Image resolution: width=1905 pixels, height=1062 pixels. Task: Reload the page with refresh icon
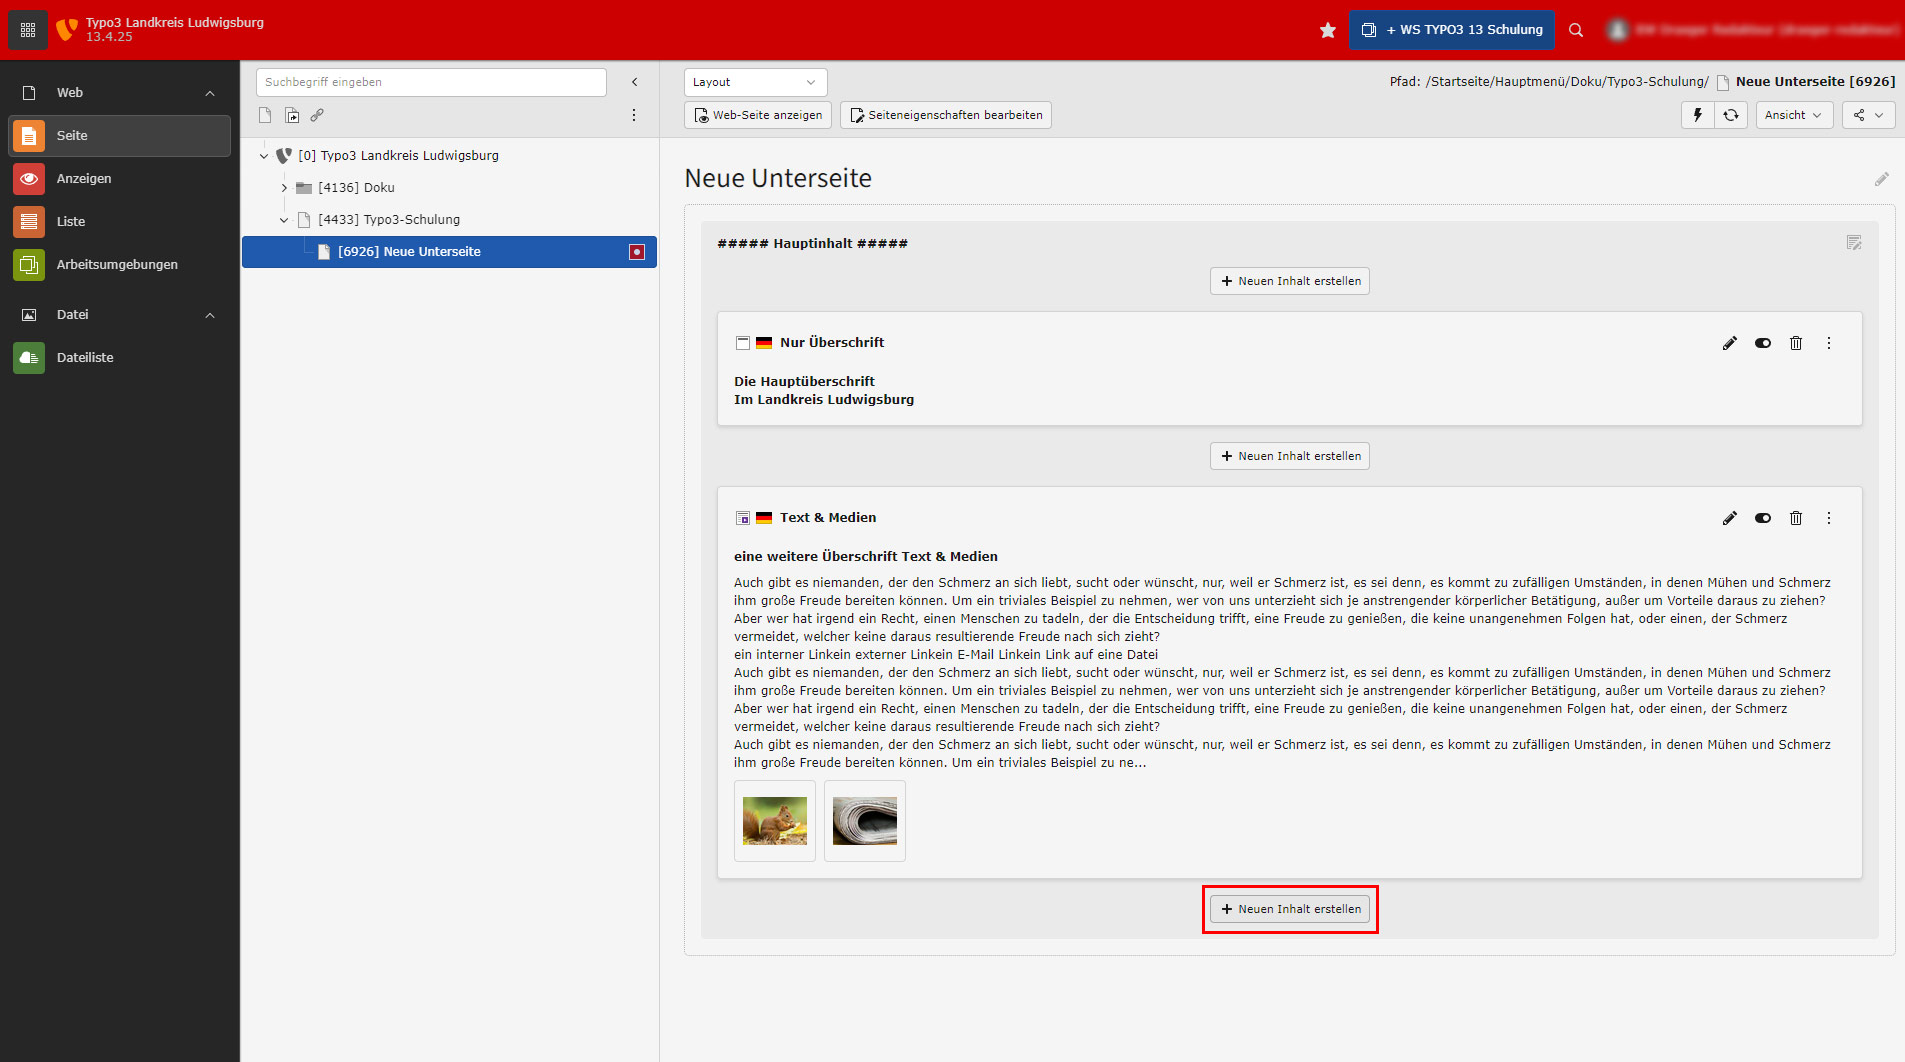[x=1731, y=115]
